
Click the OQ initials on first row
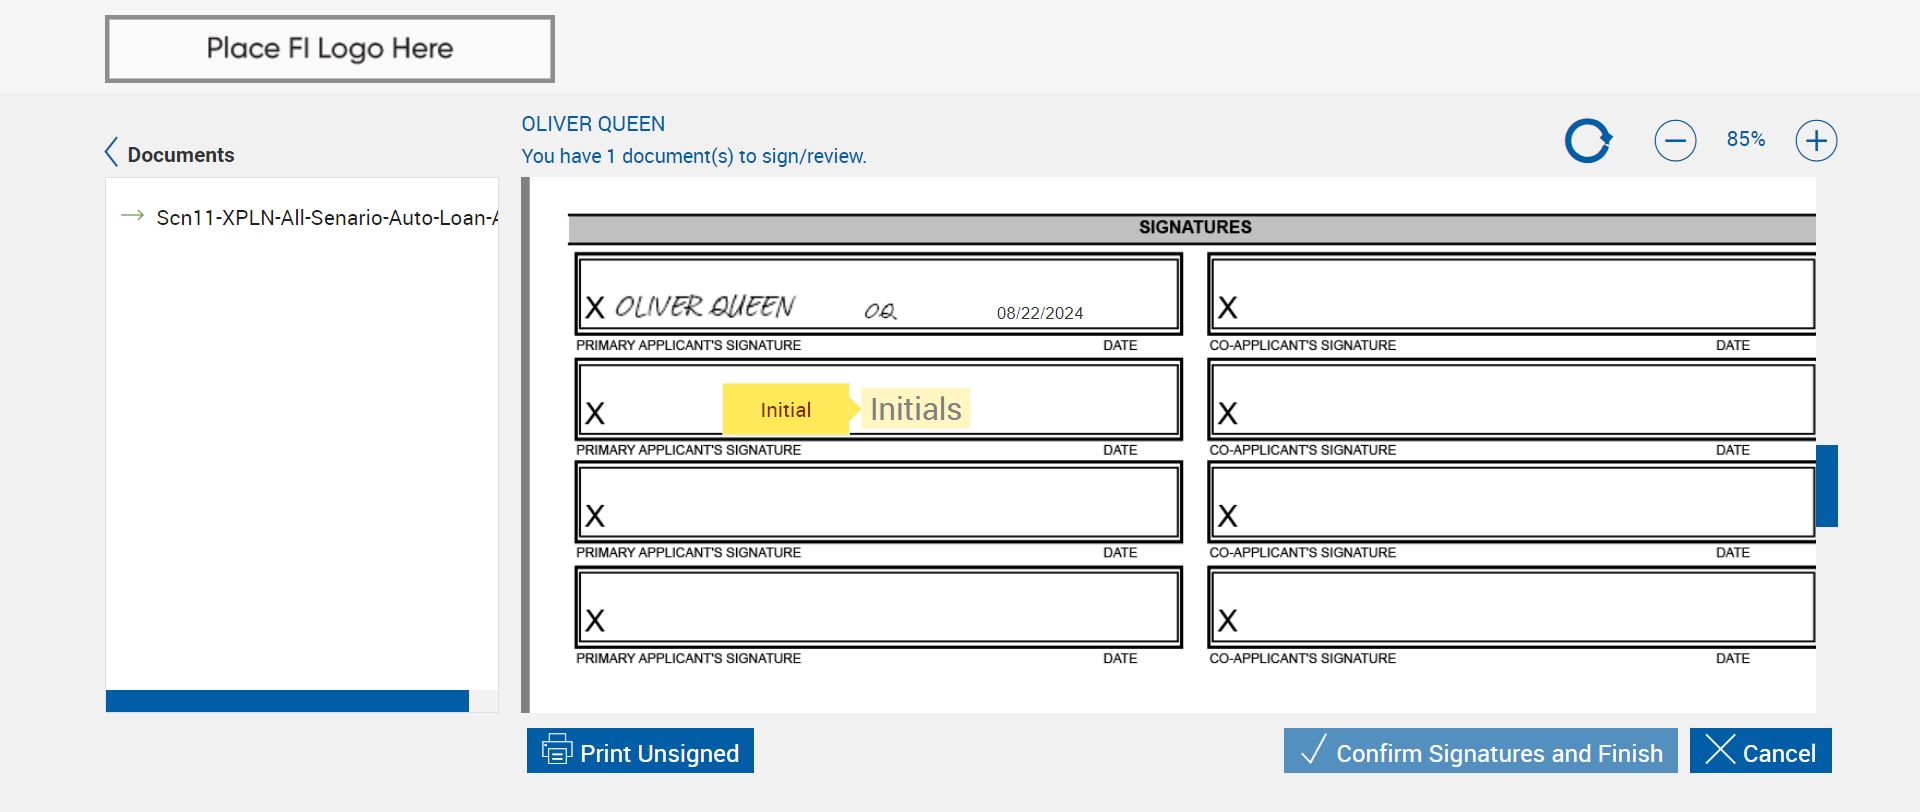(x=880, y=311)
